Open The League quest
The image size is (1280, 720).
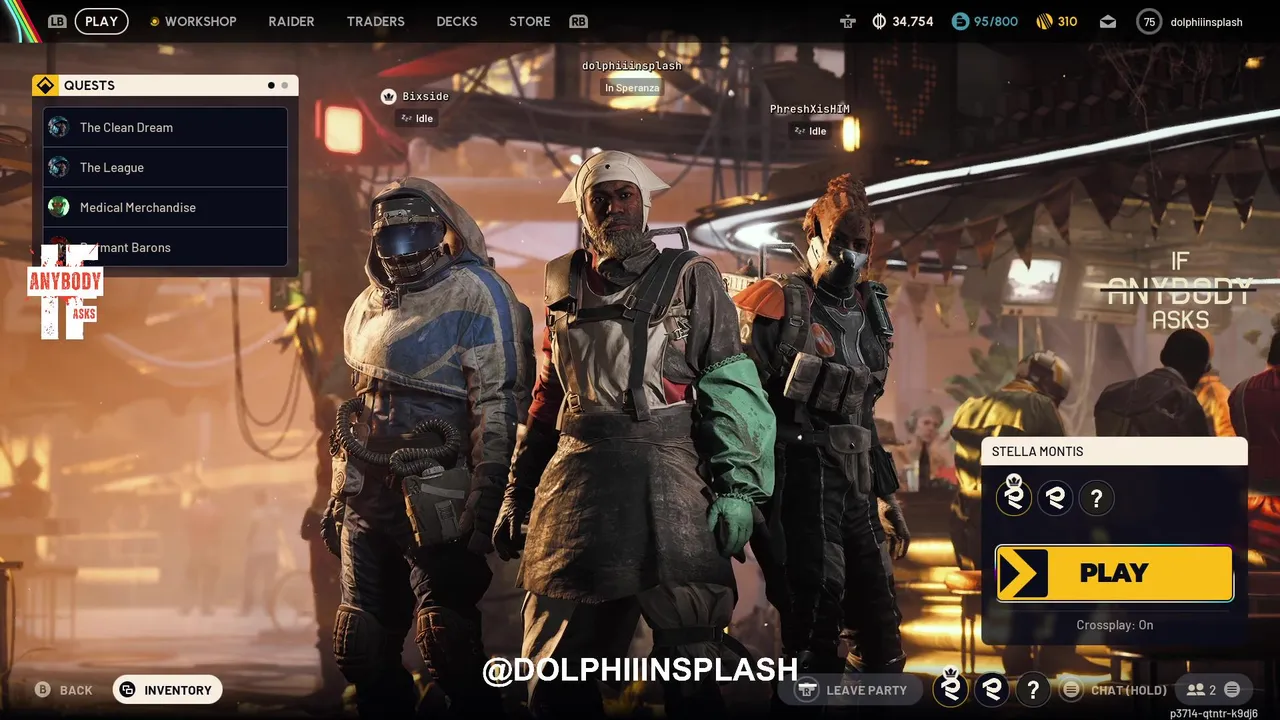click(165, 167)
